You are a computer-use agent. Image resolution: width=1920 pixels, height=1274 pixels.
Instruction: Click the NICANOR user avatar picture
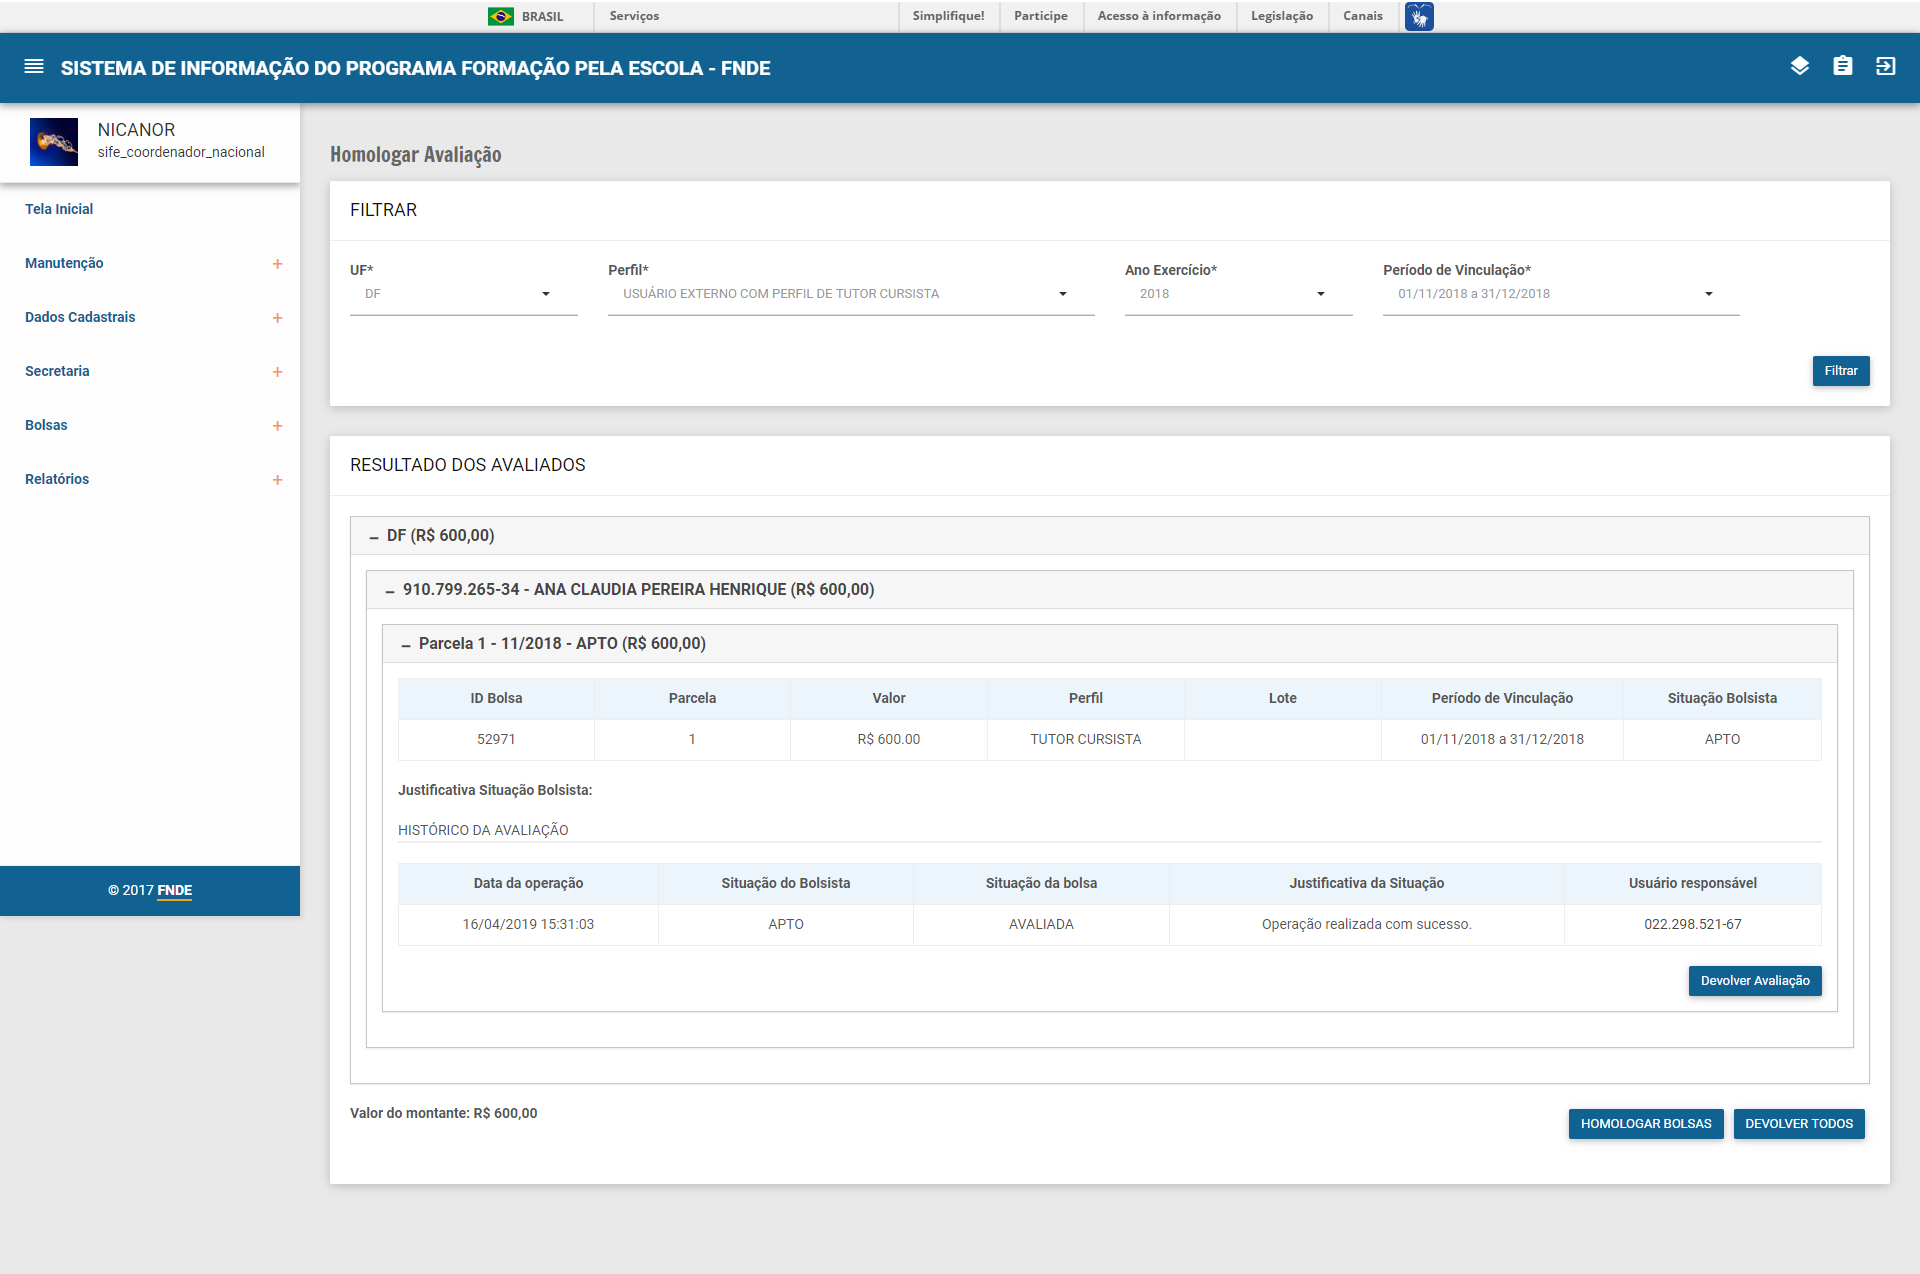coord(54,141)
